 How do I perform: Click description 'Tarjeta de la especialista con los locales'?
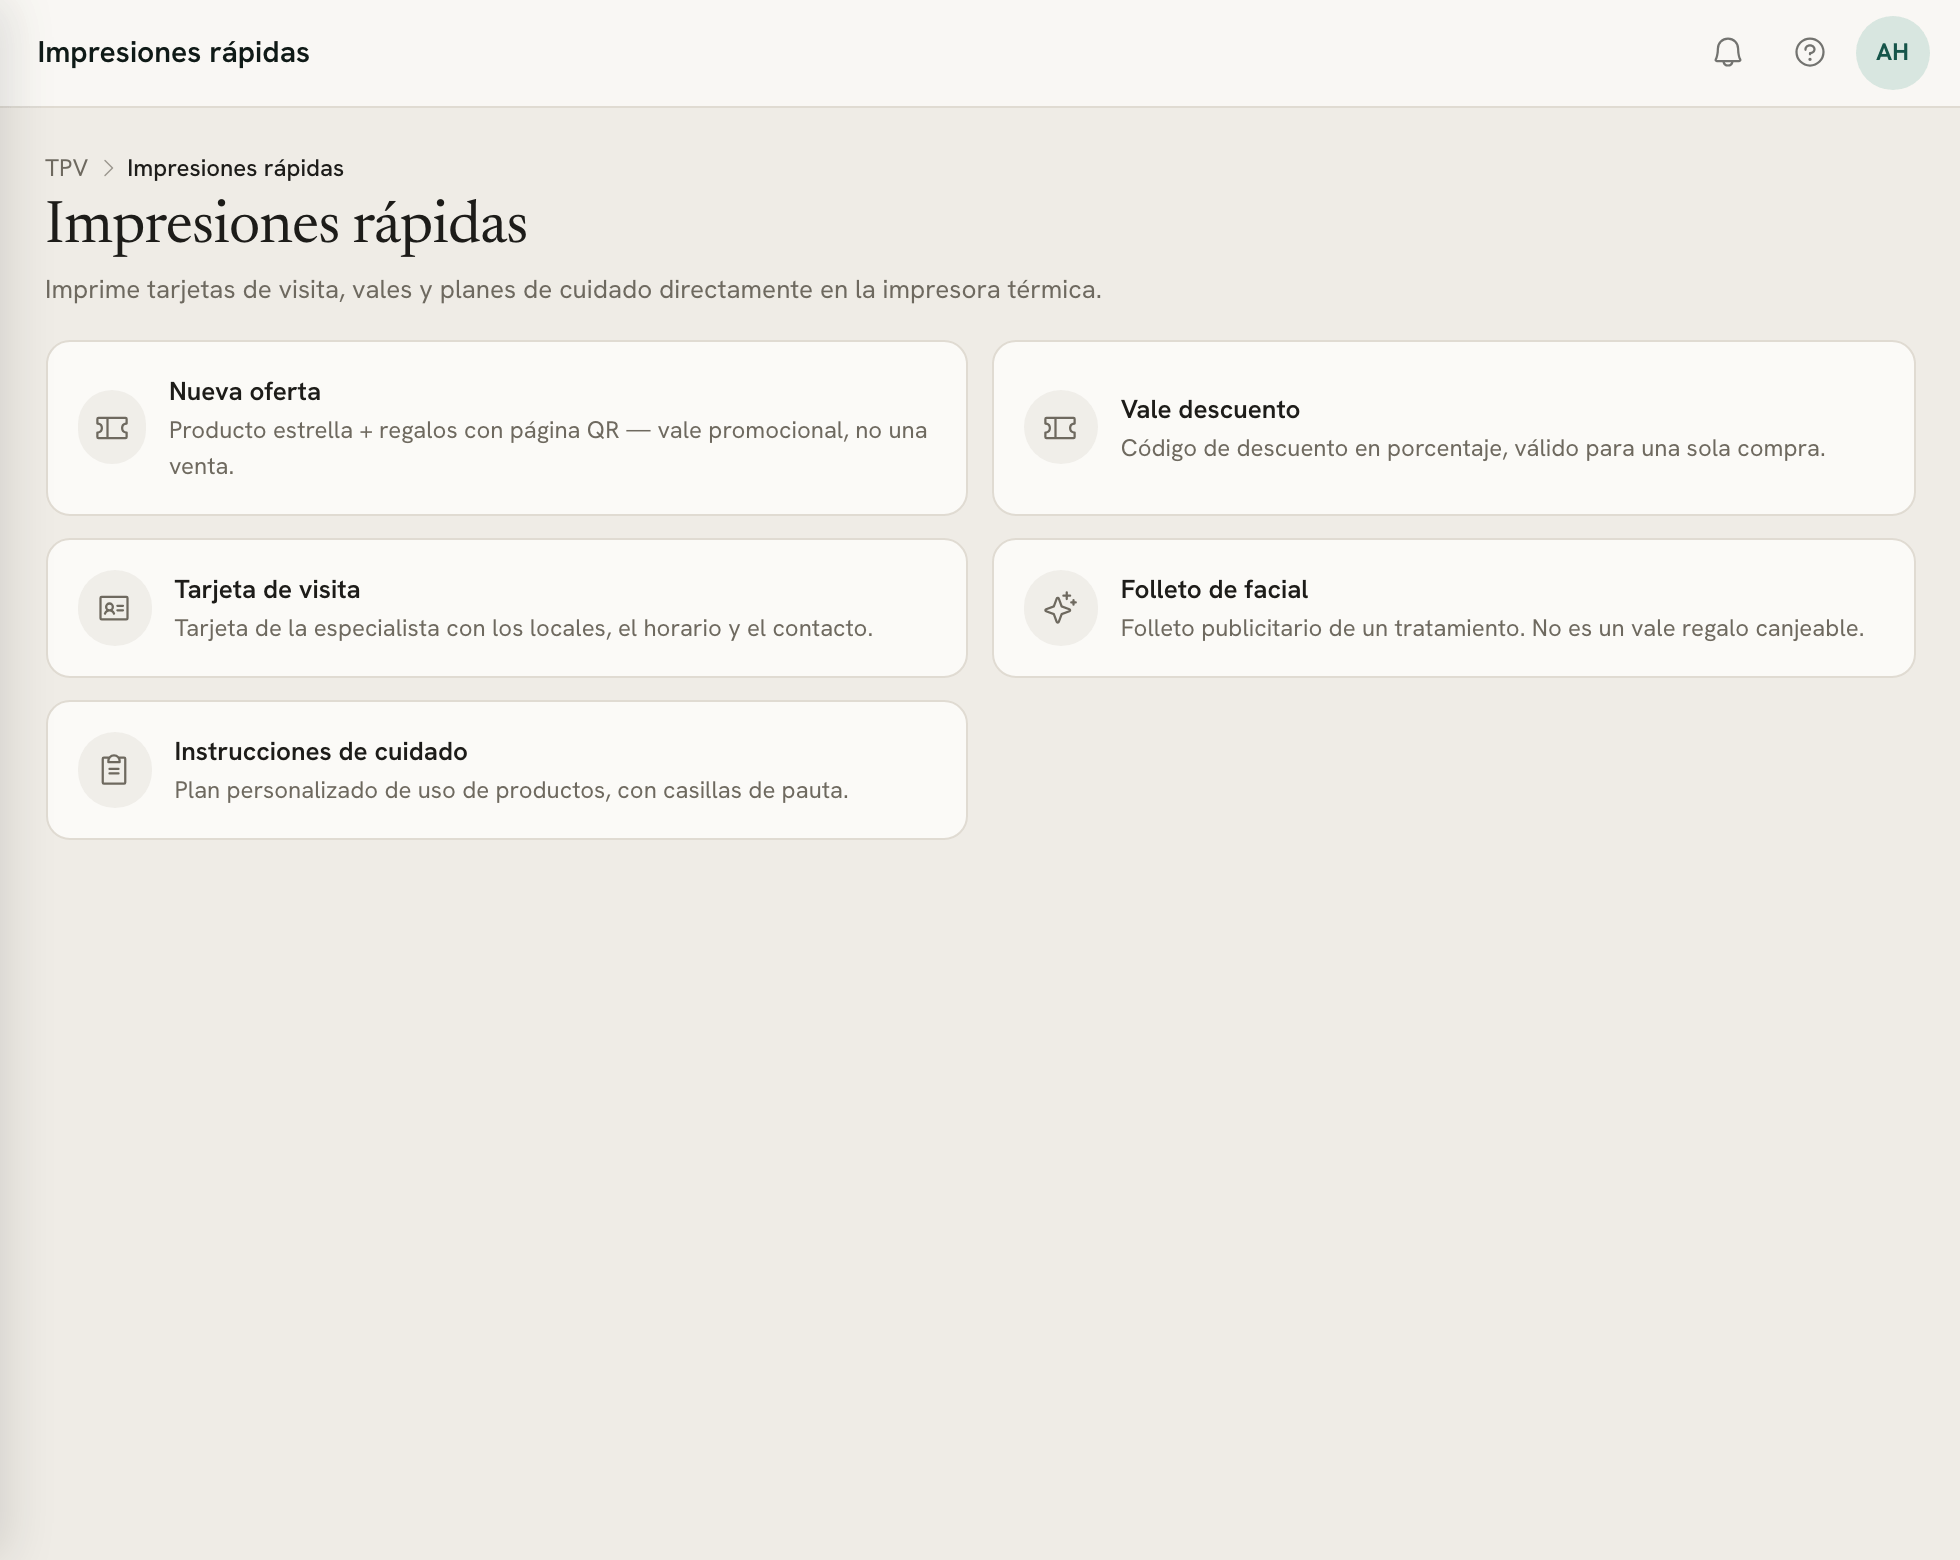(x=524, y=628)
